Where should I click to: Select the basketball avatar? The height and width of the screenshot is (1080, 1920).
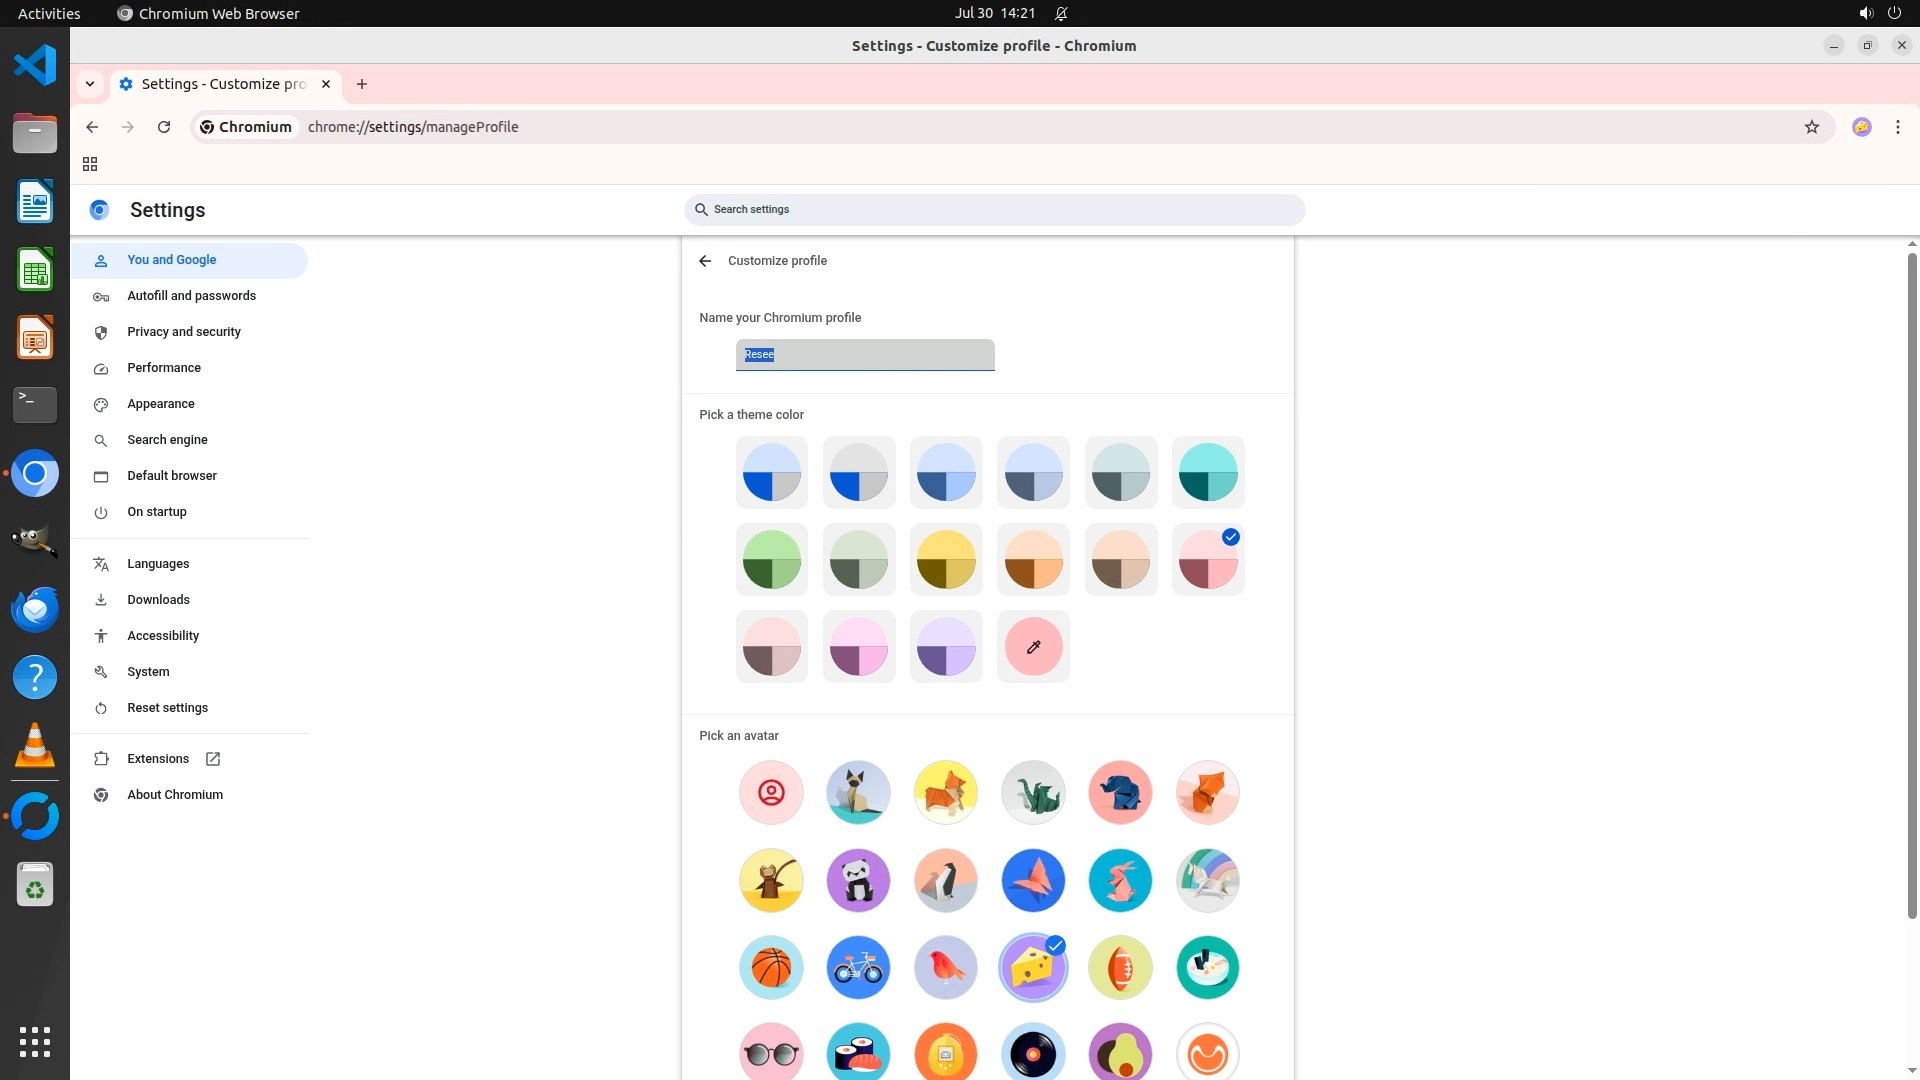(x=771, y=968)
